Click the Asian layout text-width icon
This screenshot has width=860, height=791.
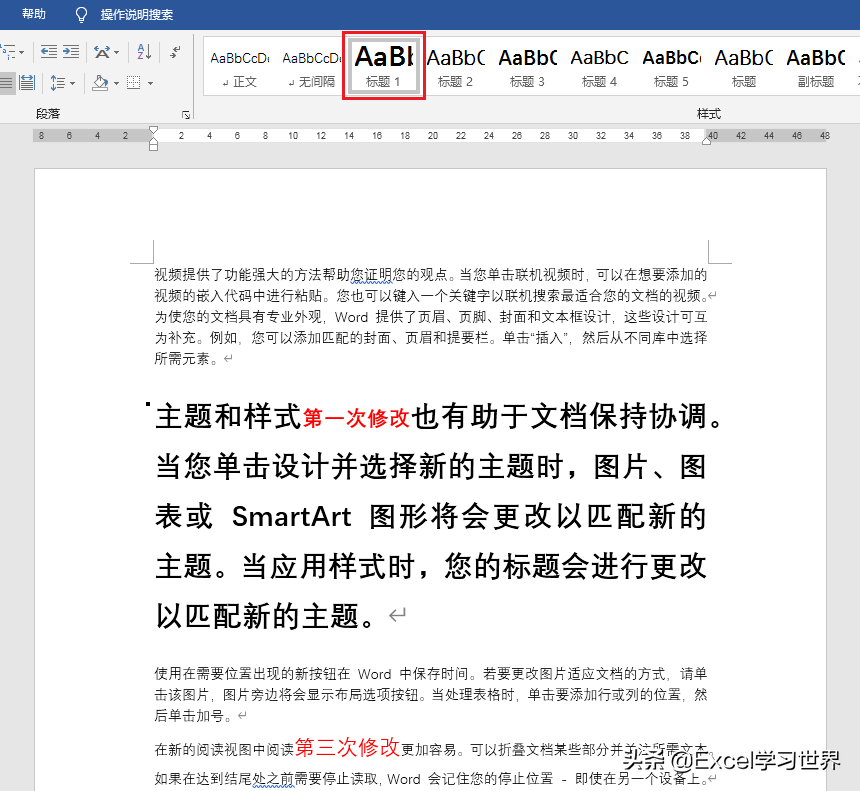click(x=102, y=52)
